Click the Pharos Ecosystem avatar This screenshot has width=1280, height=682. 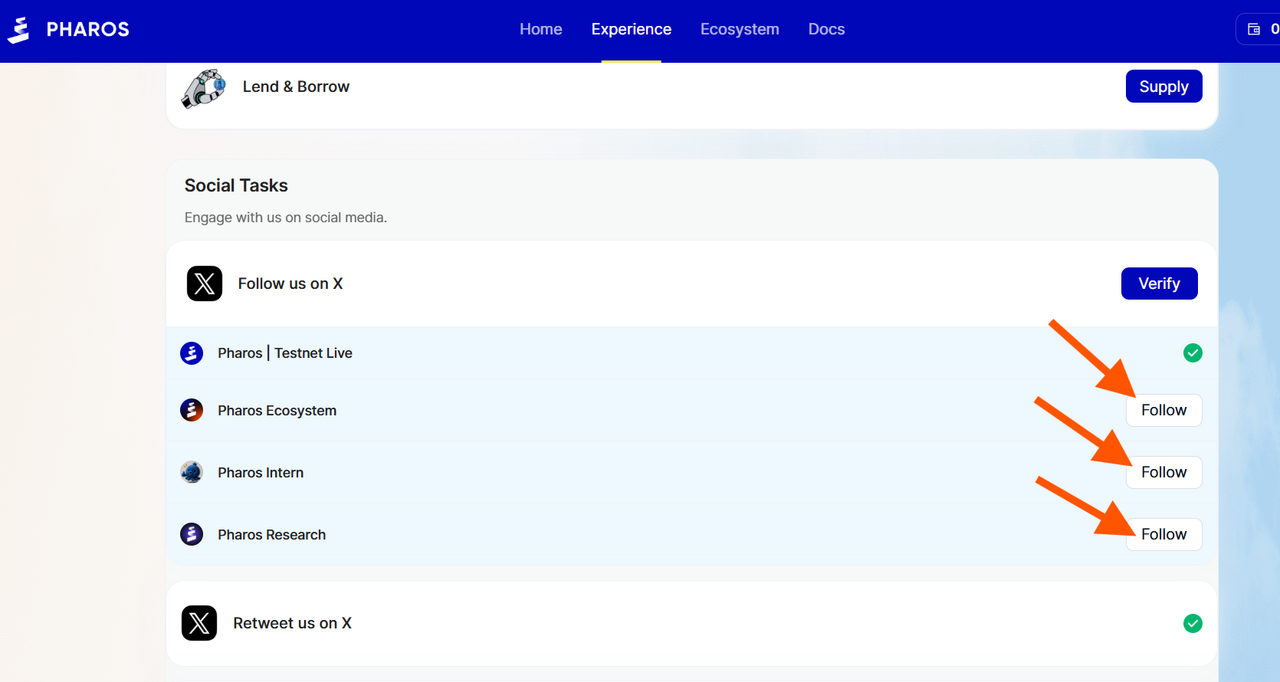click(x=191, y=410)
